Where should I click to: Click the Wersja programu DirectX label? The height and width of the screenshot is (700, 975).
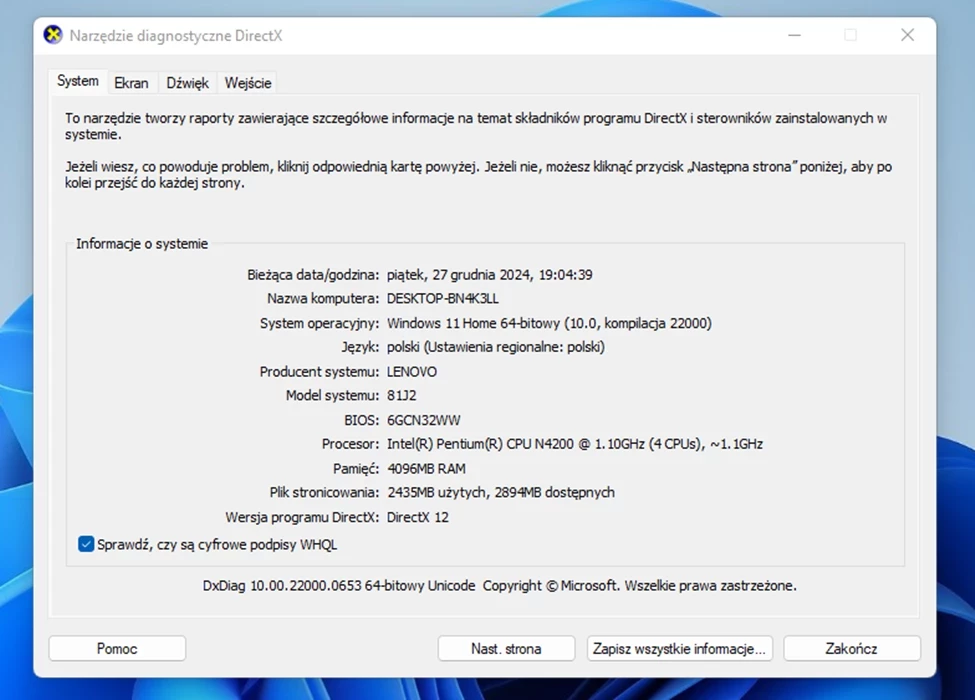tap(302, 517)
